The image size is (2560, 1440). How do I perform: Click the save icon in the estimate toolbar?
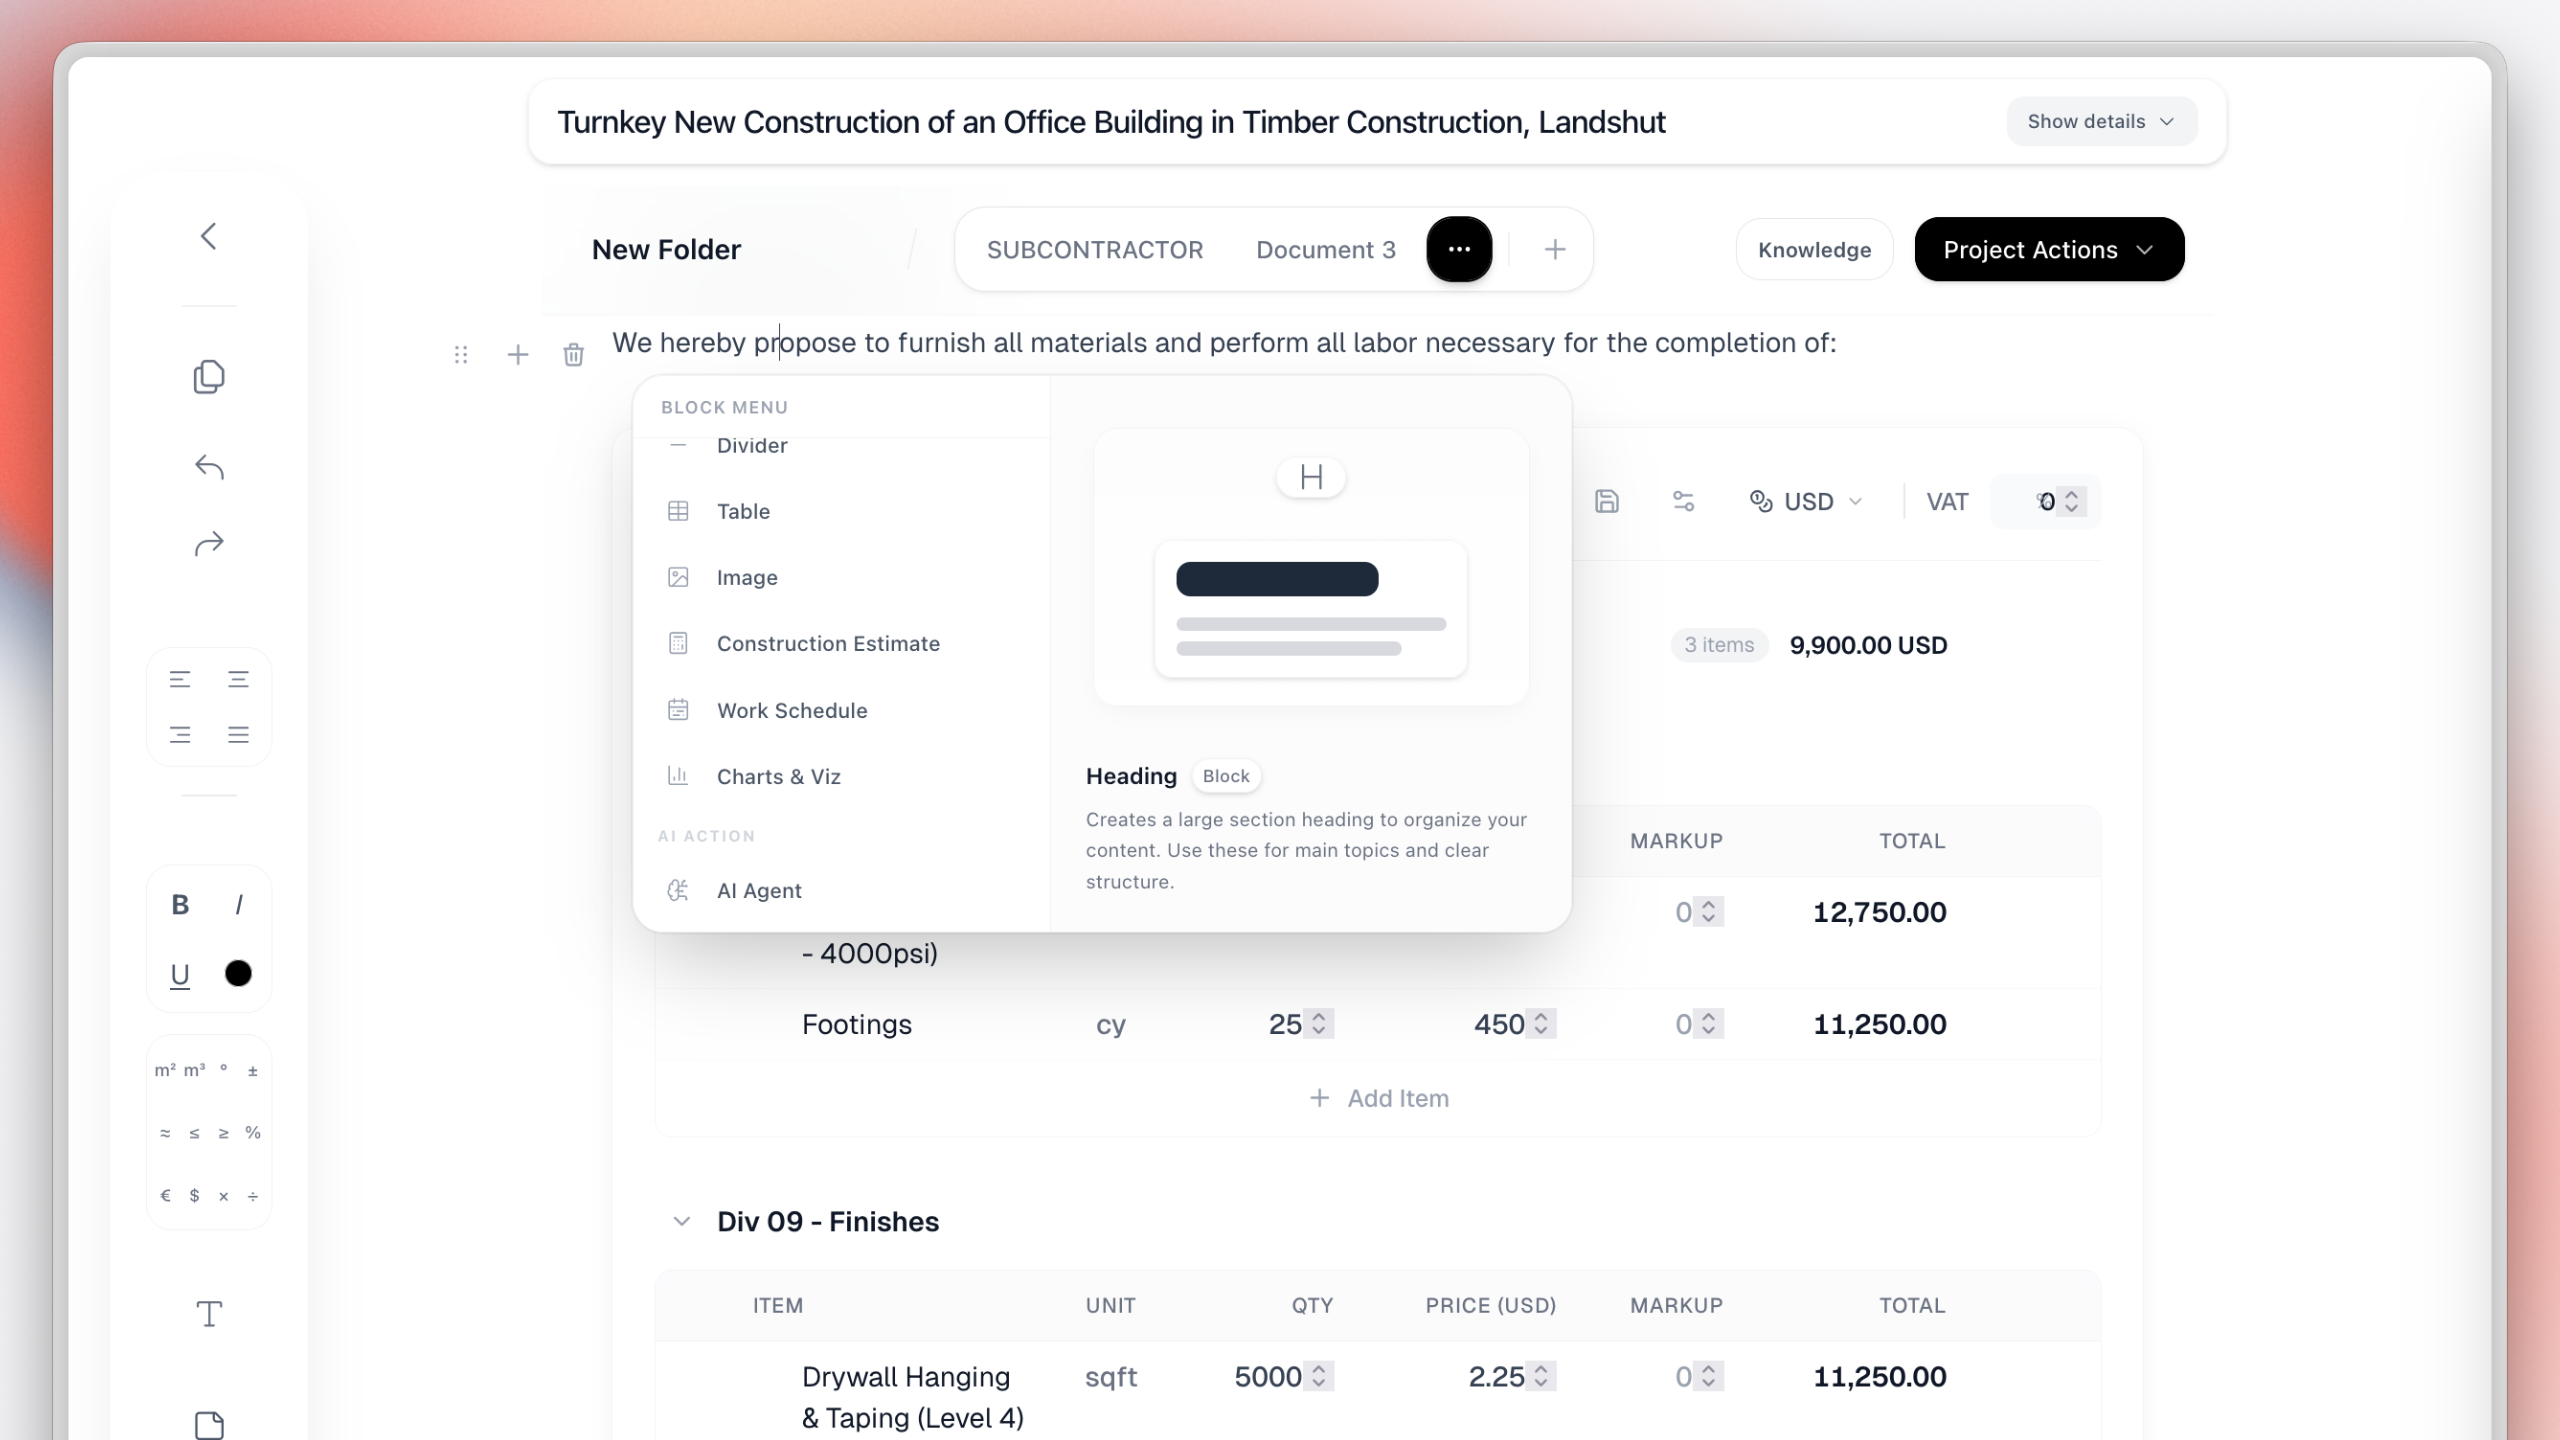point(1607,501)
